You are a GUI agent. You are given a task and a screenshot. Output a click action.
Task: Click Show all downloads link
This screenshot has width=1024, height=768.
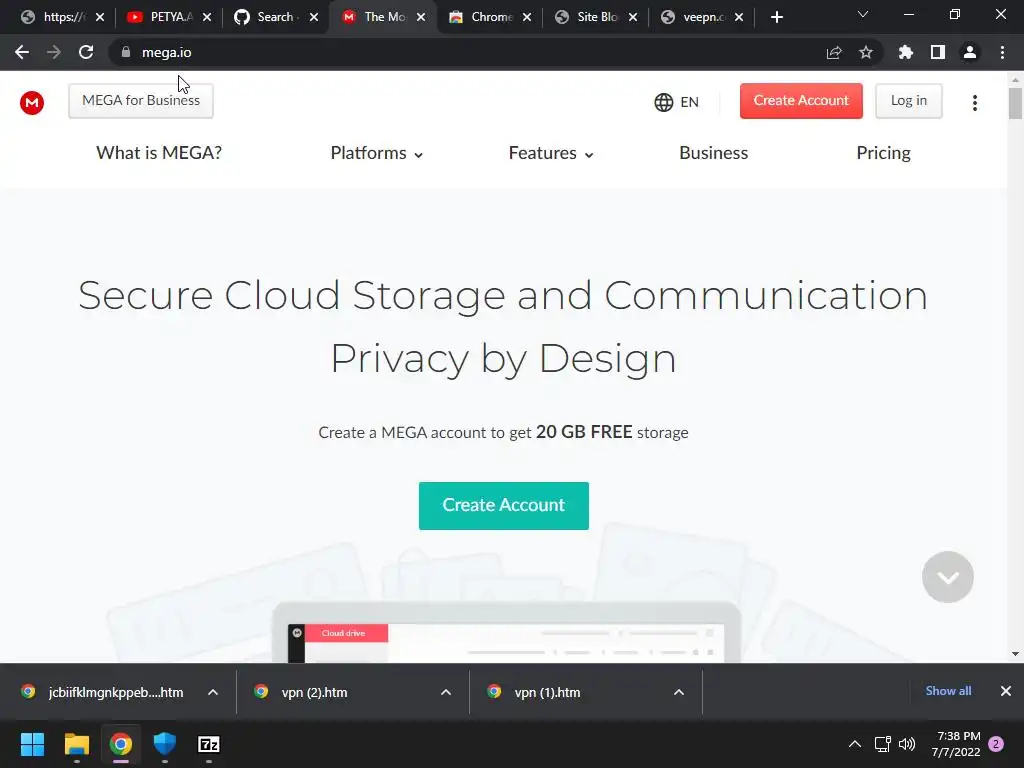coord(948,691)
